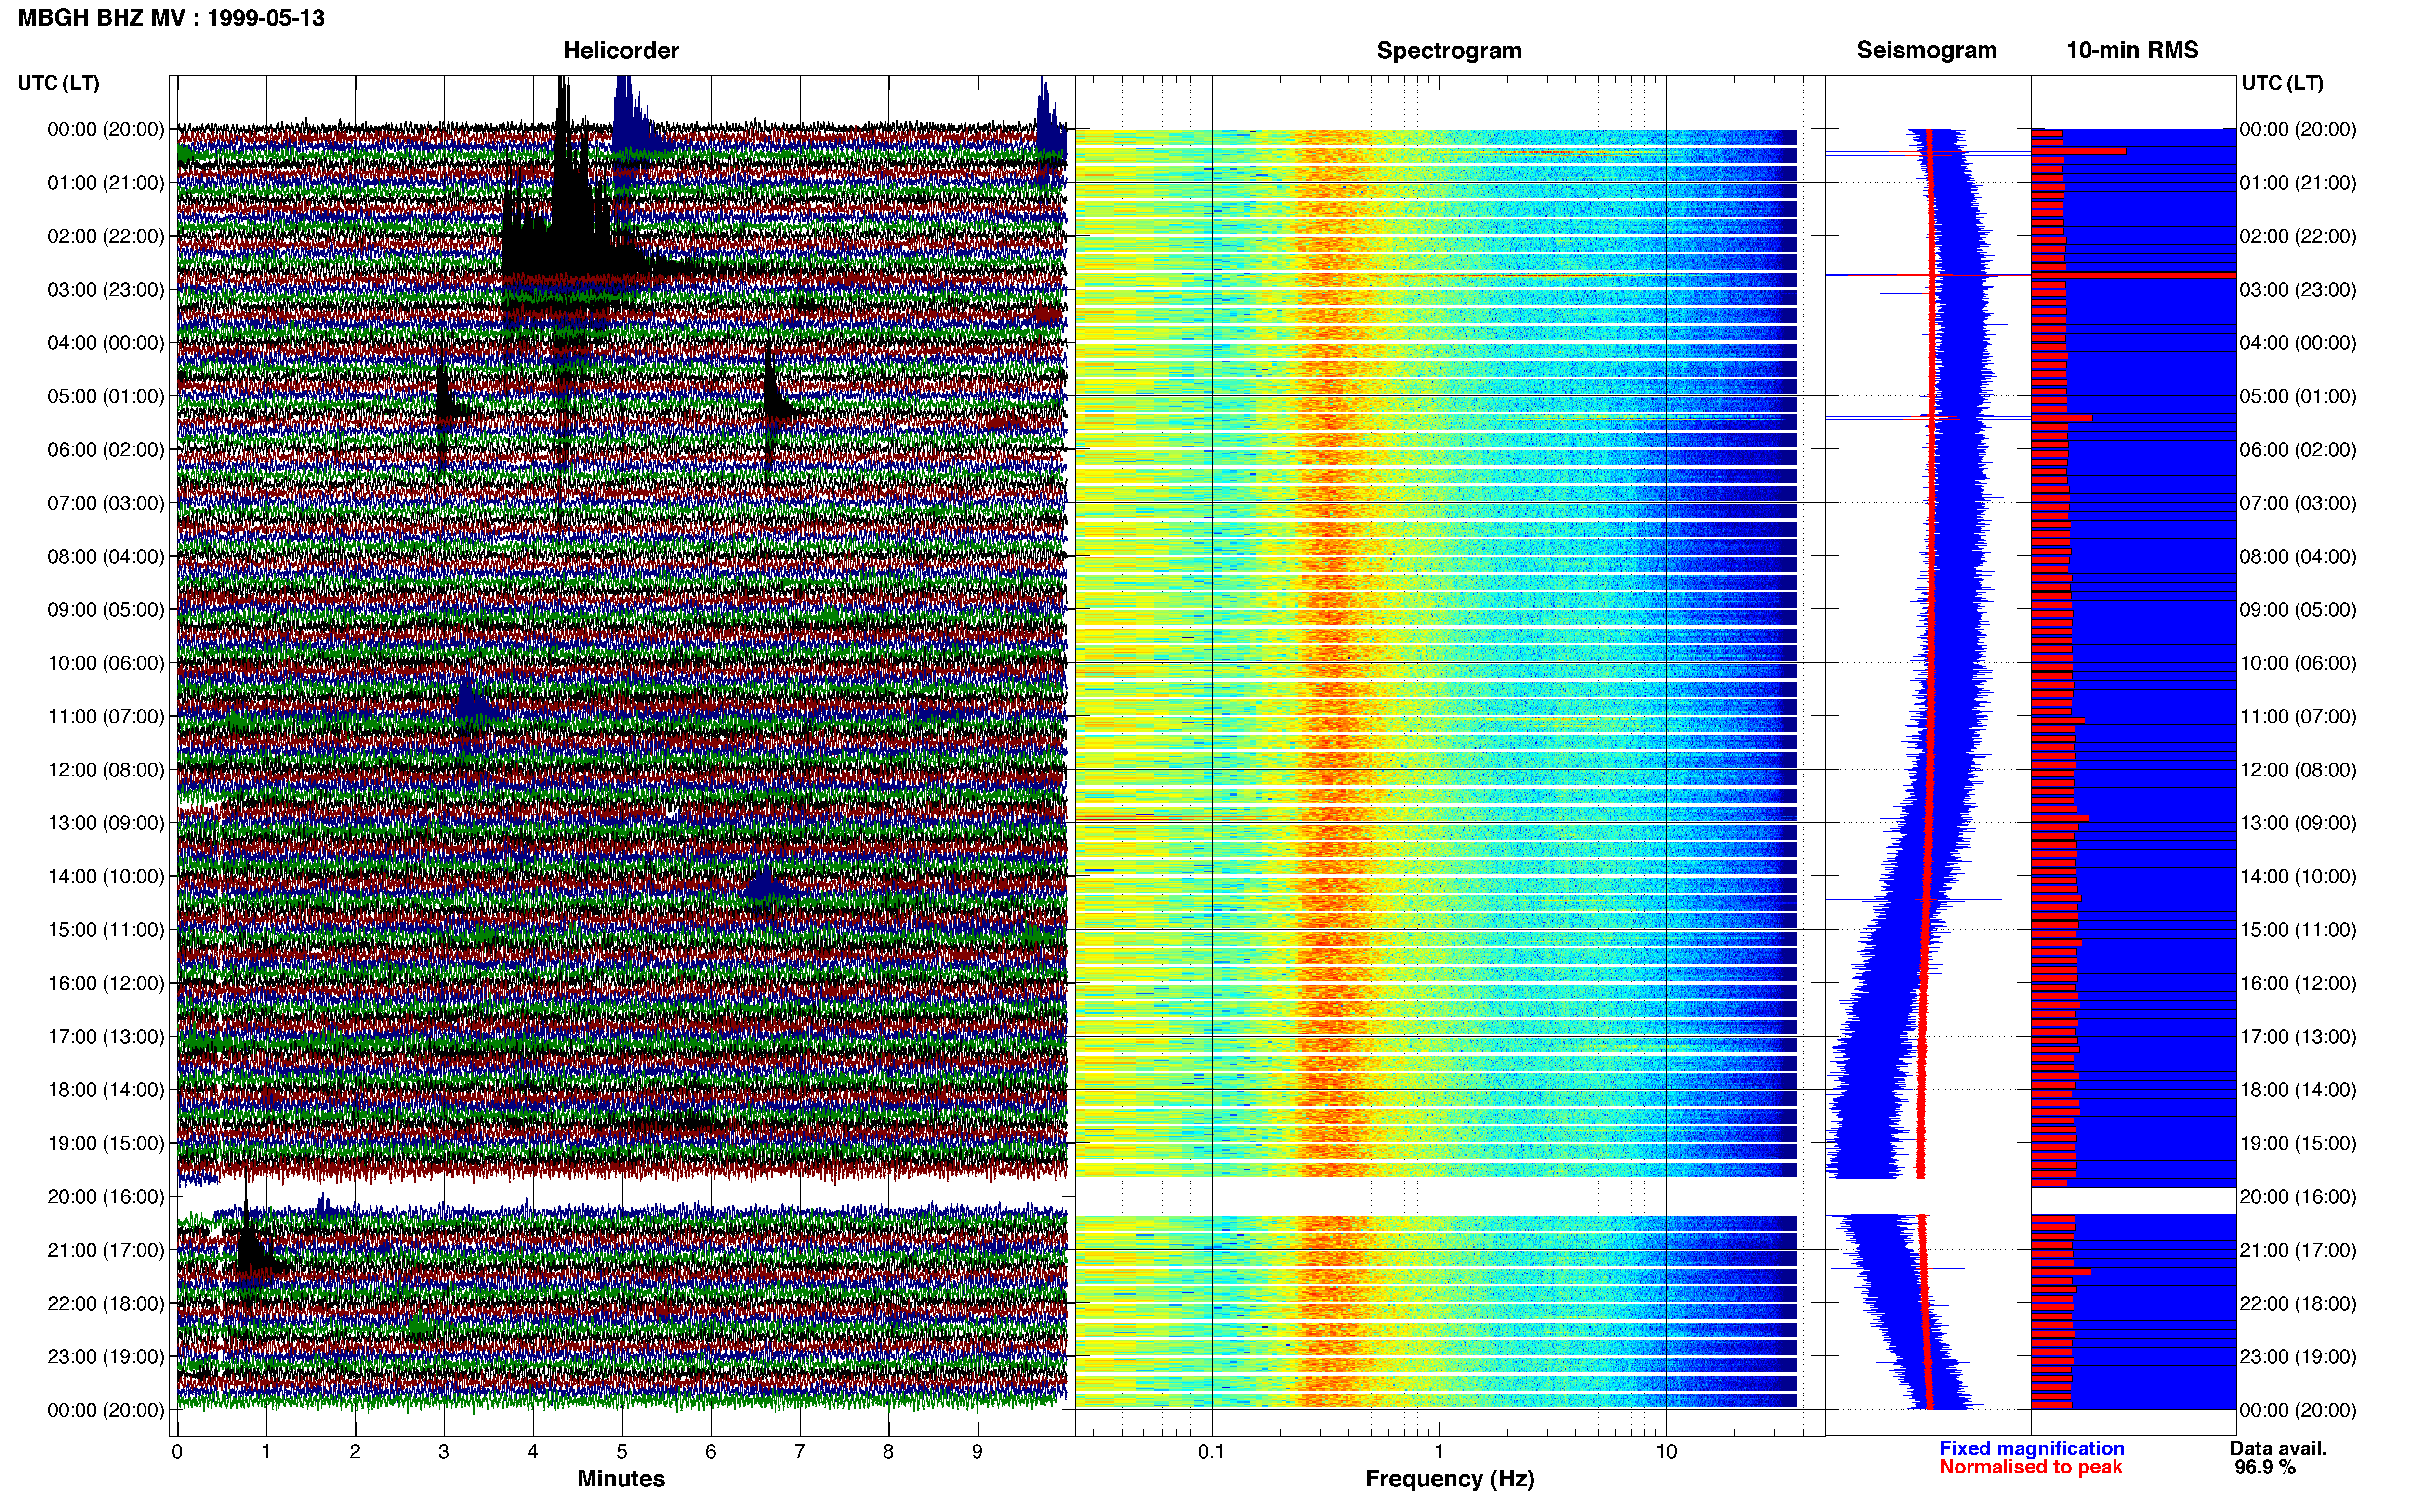Click the right-axis label 12:00 (08:00)

tap(2298, 770)
